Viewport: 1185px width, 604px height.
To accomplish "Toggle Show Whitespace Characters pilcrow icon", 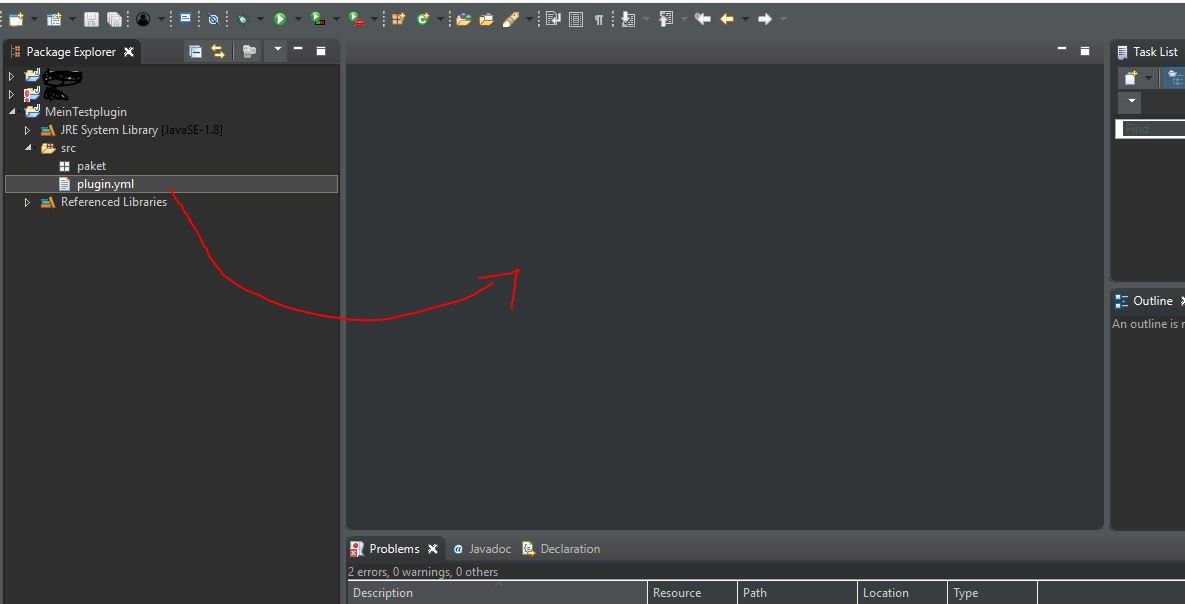I will pos(599,19).
